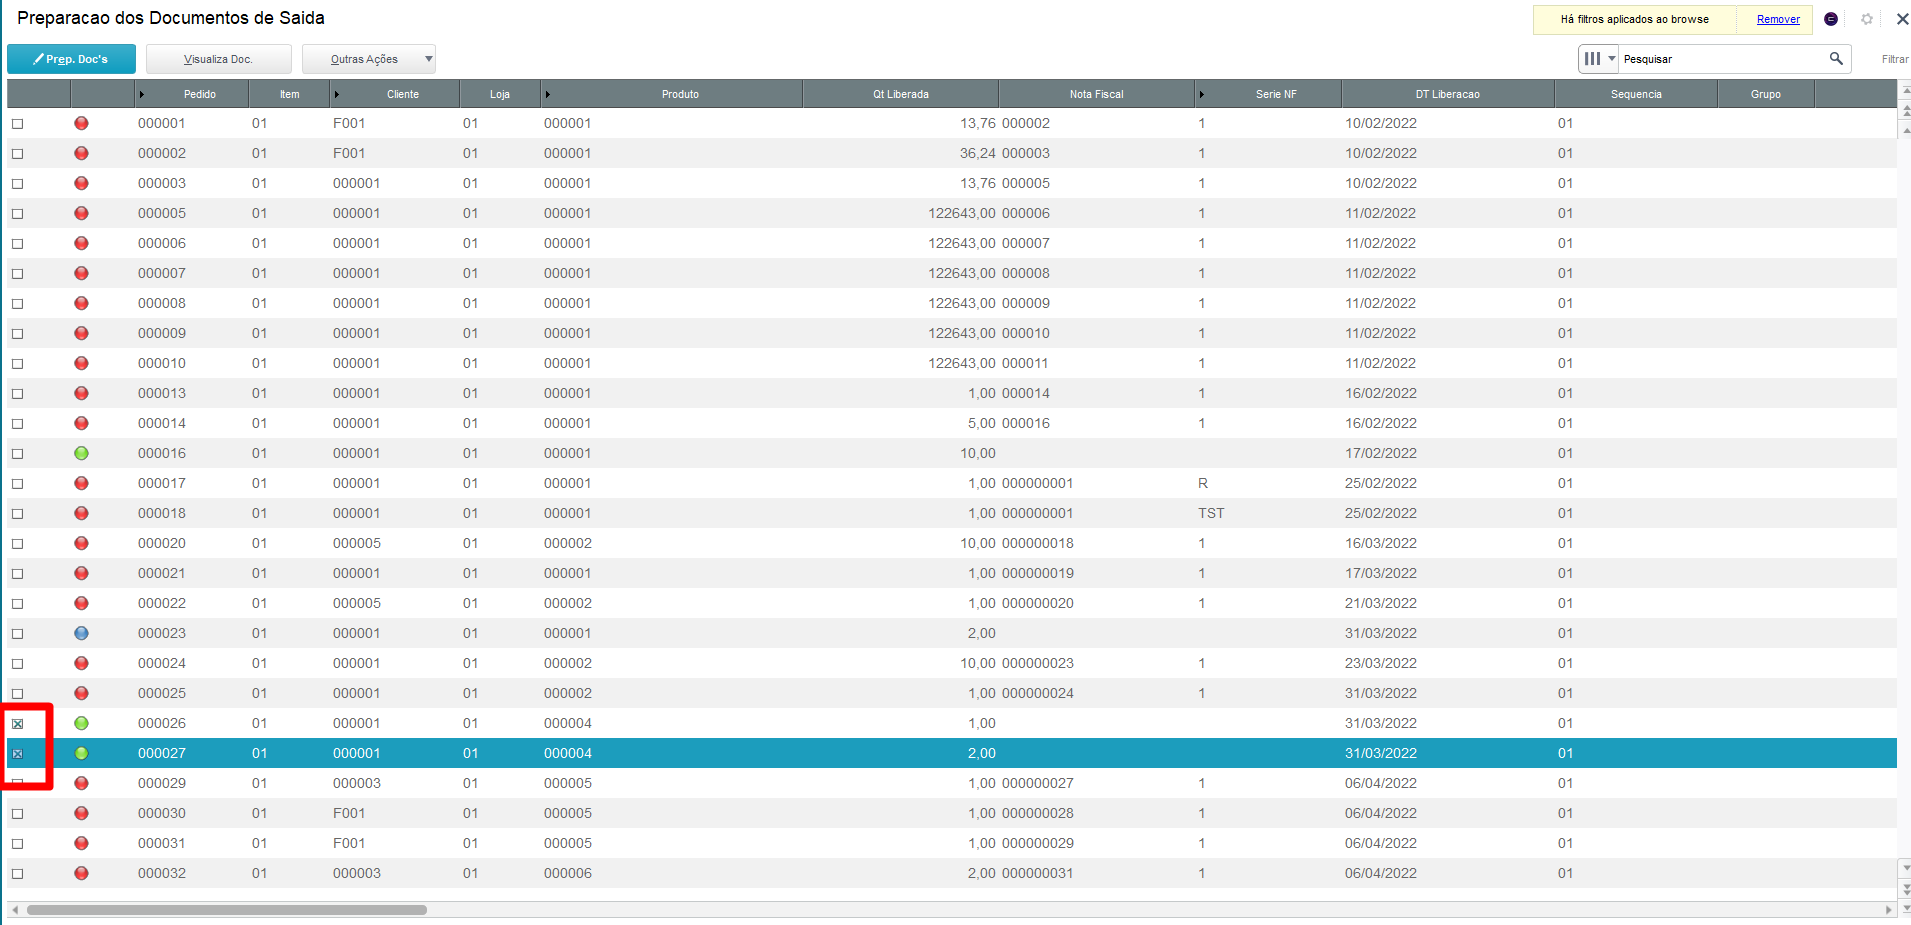The image size is (1911, 925).
Task: Select checkbox on pedido 000016 row
Action: [x=17, y=454]
